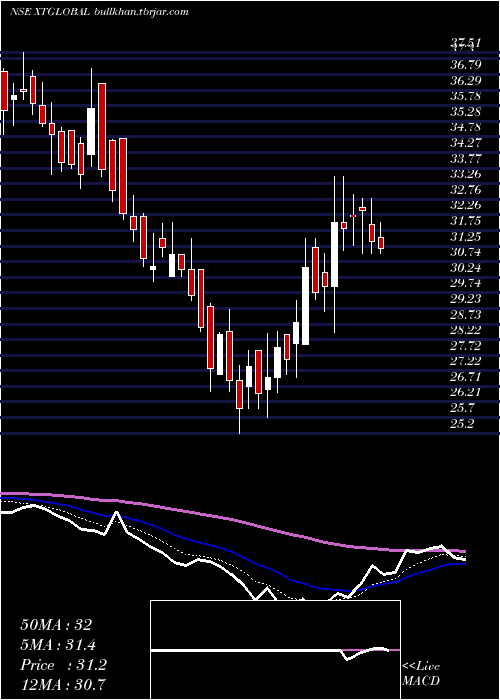Select the 32.26 price axis label
The width and height of the screenshot is (500, 700).
(x=465, y=206)
